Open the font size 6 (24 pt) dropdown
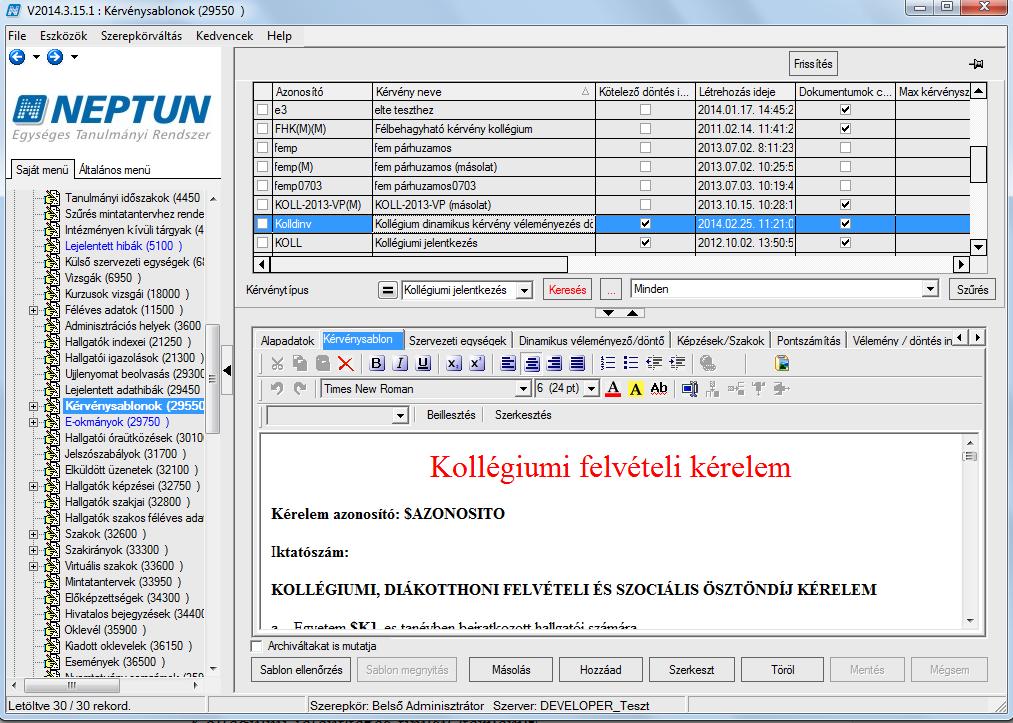Viewport: 1013px width, 723px height. (x=591, y=389)
